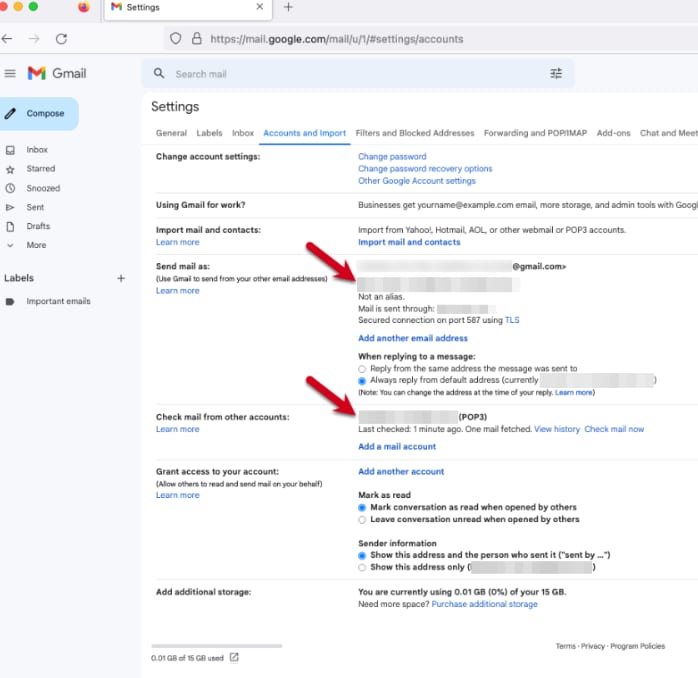Viewport: 698px width, 678px height.
Task: Click the browser forward arrow
Action: click(x=34, y=39)
